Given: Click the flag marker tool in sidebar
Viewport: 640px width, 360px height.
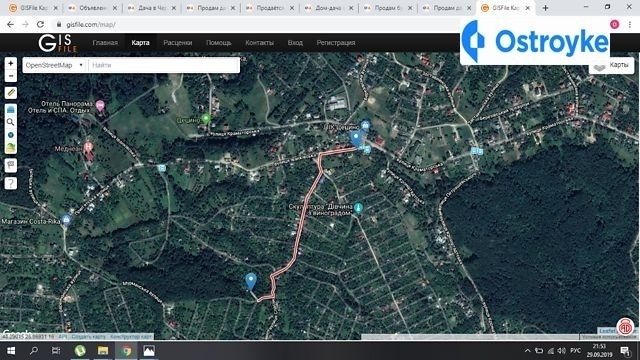Looking at the screenshot, I should pyautogui.click(x=11, y=165).
